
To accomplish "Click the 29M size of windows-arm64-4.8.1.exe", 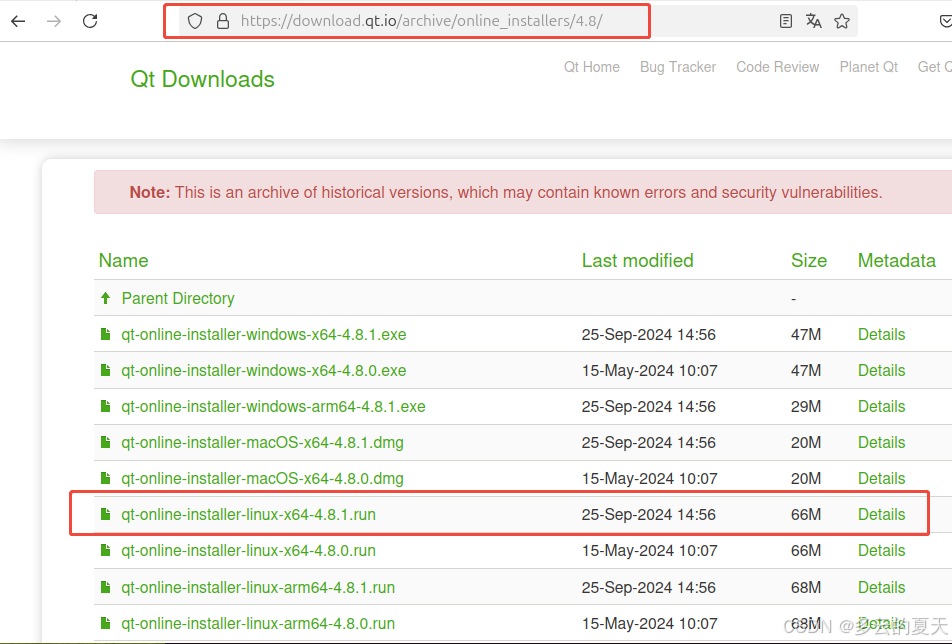I will (806, 407).
